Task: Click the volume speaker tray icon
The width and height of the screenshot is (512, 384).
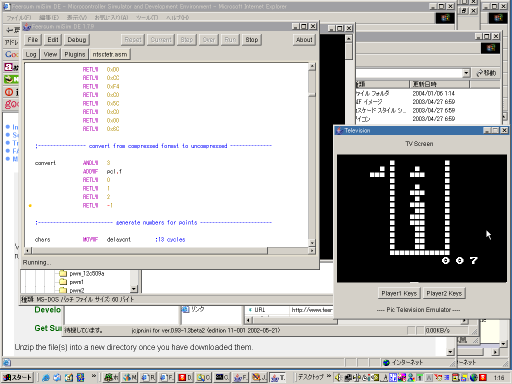Action: pos(338,377)
